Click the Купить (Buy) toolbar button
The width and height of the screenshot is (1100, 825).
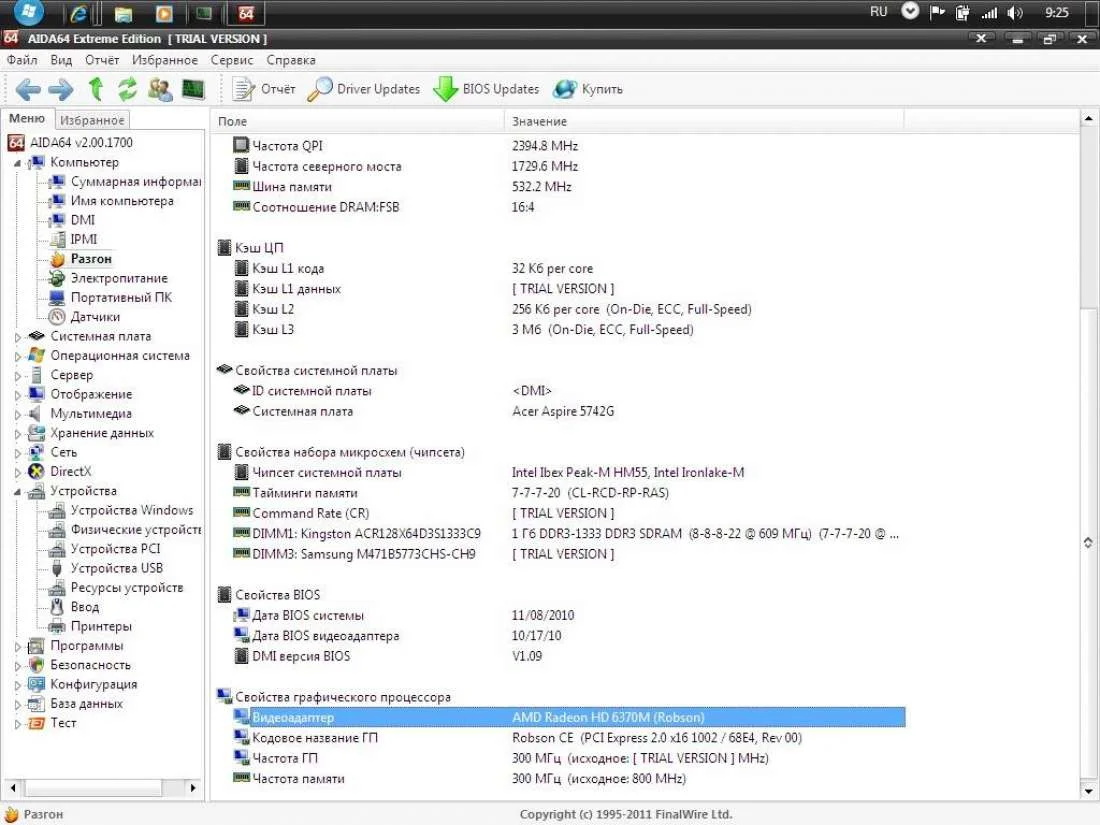tap(589, 90)
